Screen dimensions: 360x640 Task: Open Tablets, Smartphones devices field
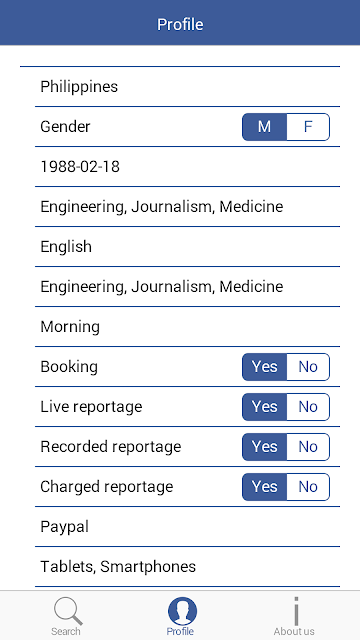187,567
